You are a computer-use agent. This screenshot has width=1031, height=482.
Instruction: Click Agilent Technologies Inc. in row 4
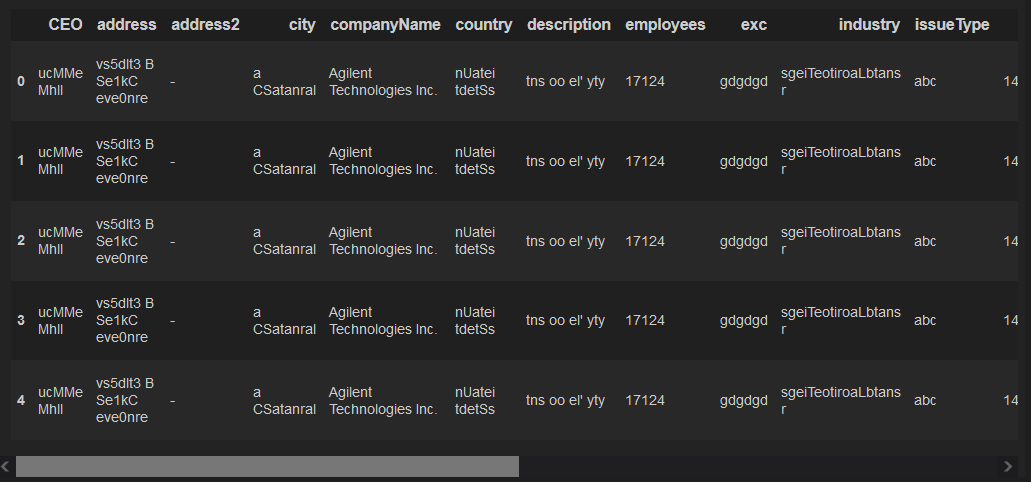click(x=383, y=400)
